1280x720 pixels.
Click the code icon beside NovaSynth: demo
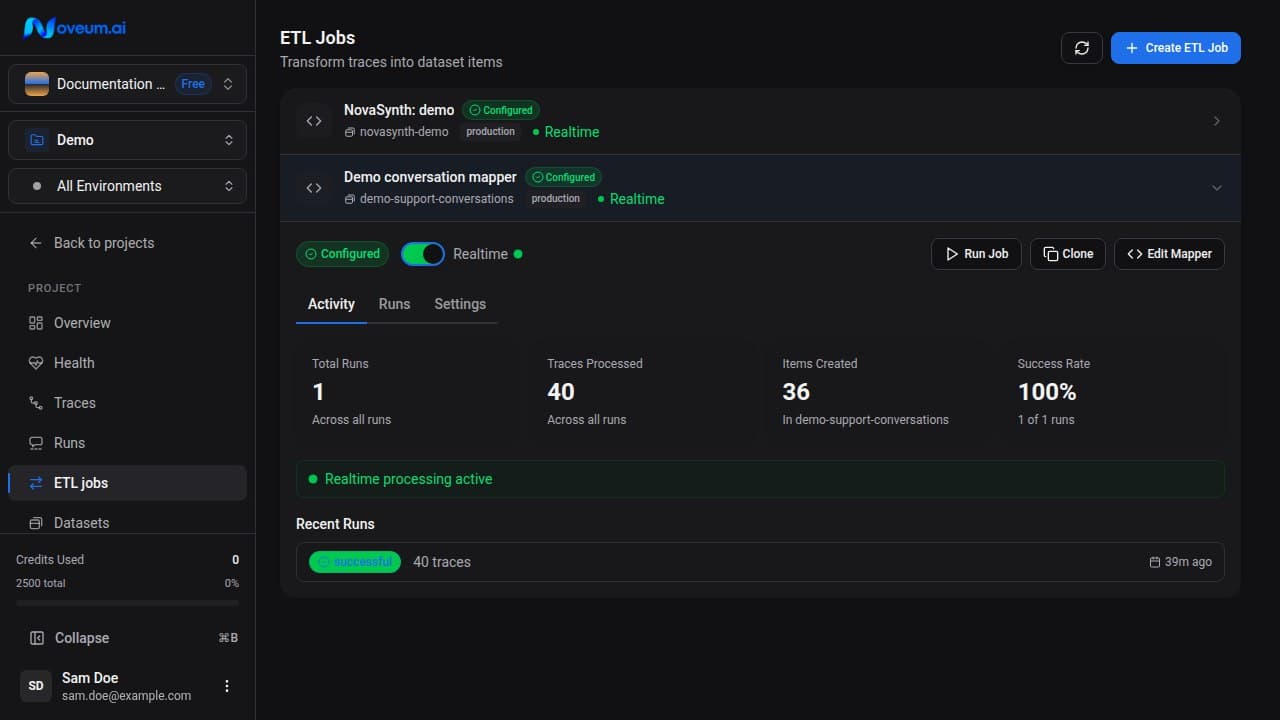coord(314,121)
